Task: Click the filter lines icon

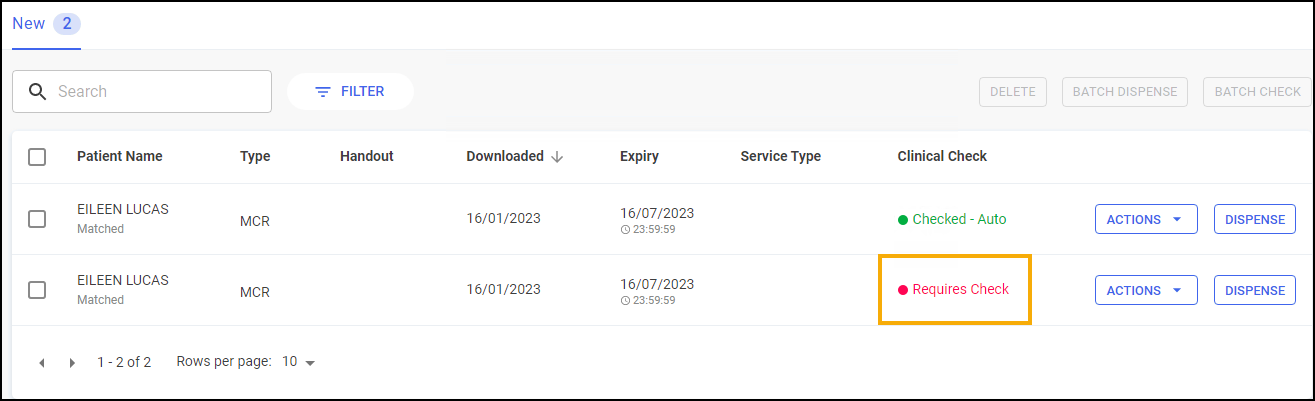Action: [323, 92]
